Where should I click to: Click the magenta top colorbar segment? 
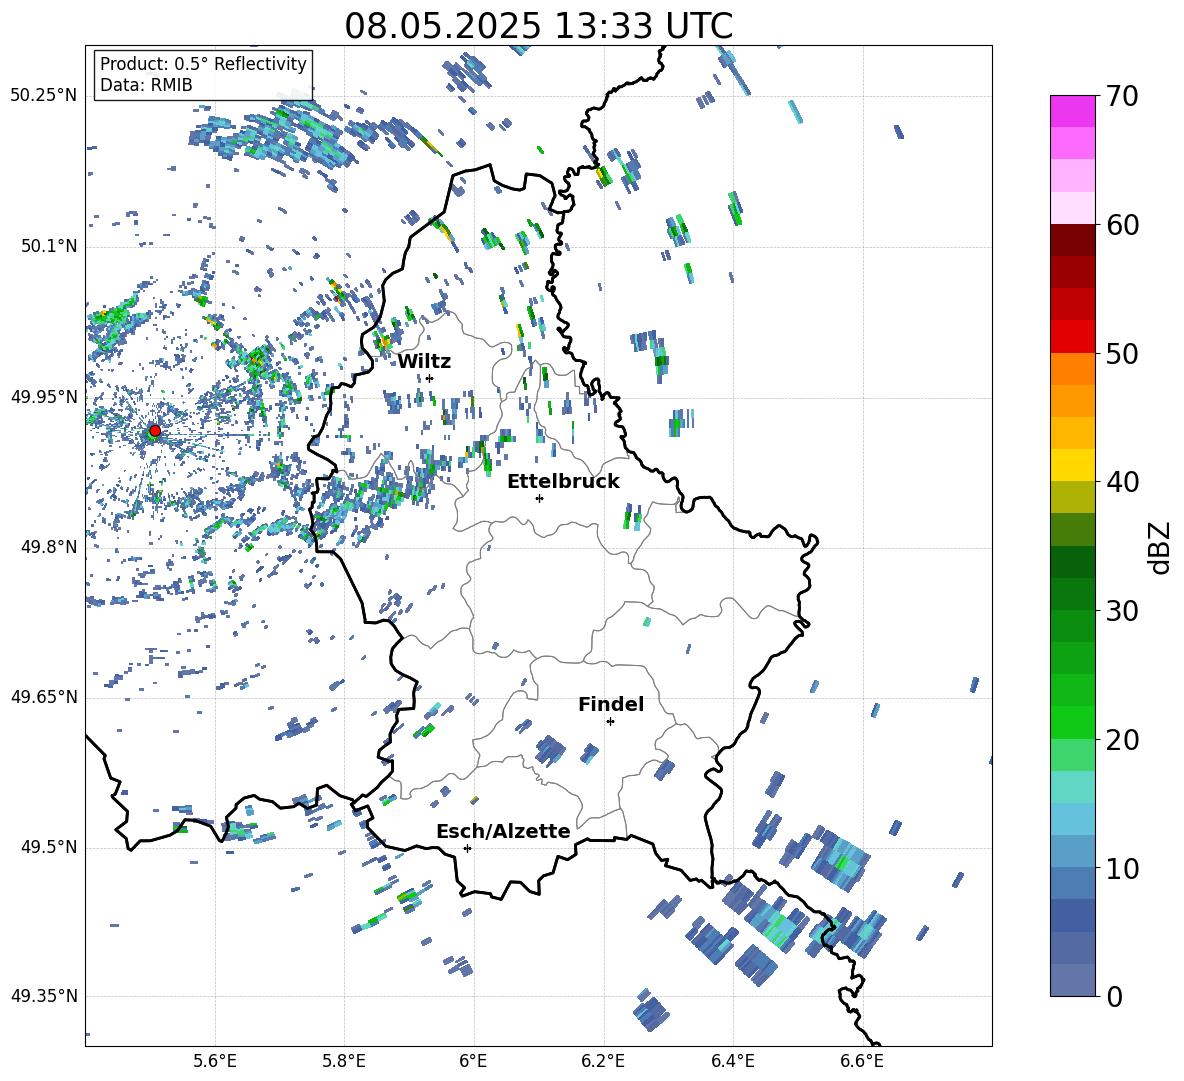point(1072,111)
